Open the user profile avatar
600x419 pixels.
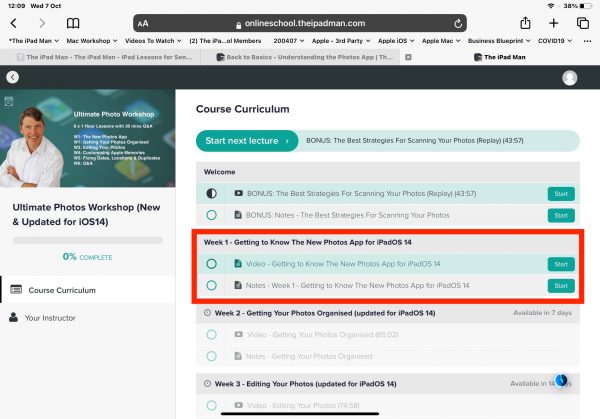pyautogui.click(x=569, y=78)
